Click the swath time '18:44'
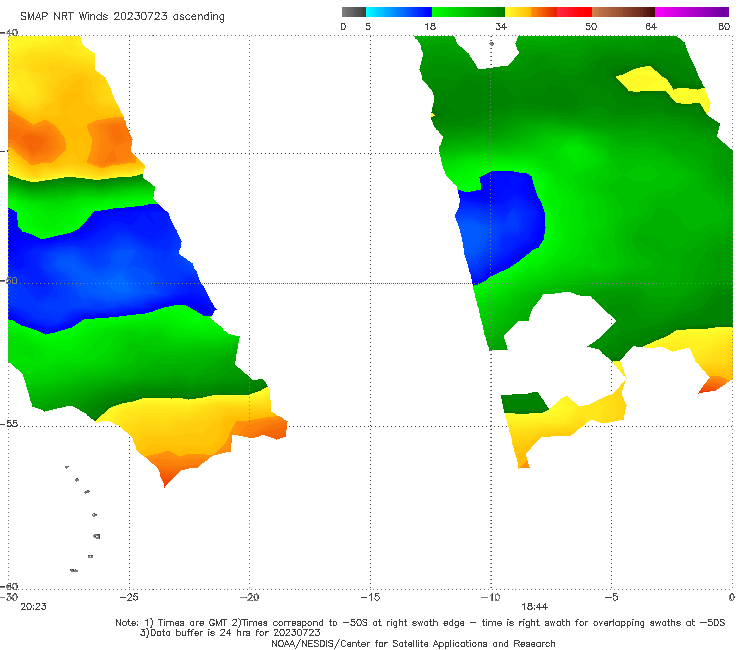740x650 pixels. pos(534,607)
